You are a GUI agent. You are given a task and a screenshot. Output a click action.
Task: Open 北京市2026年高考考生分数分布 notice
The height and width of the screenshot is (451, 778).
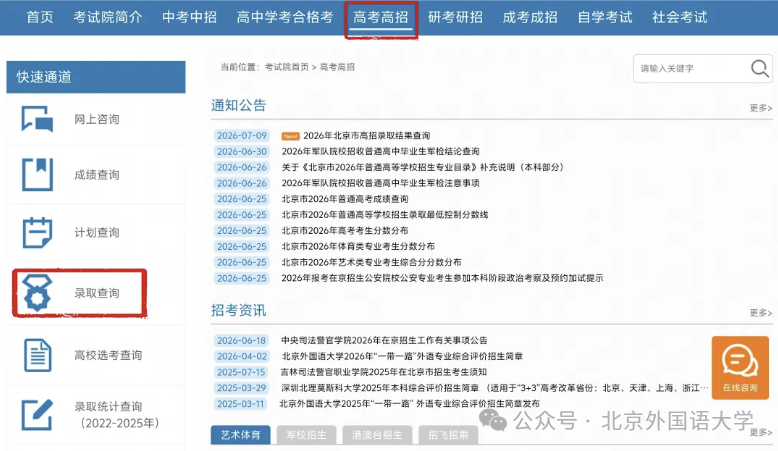click(345, 231)
